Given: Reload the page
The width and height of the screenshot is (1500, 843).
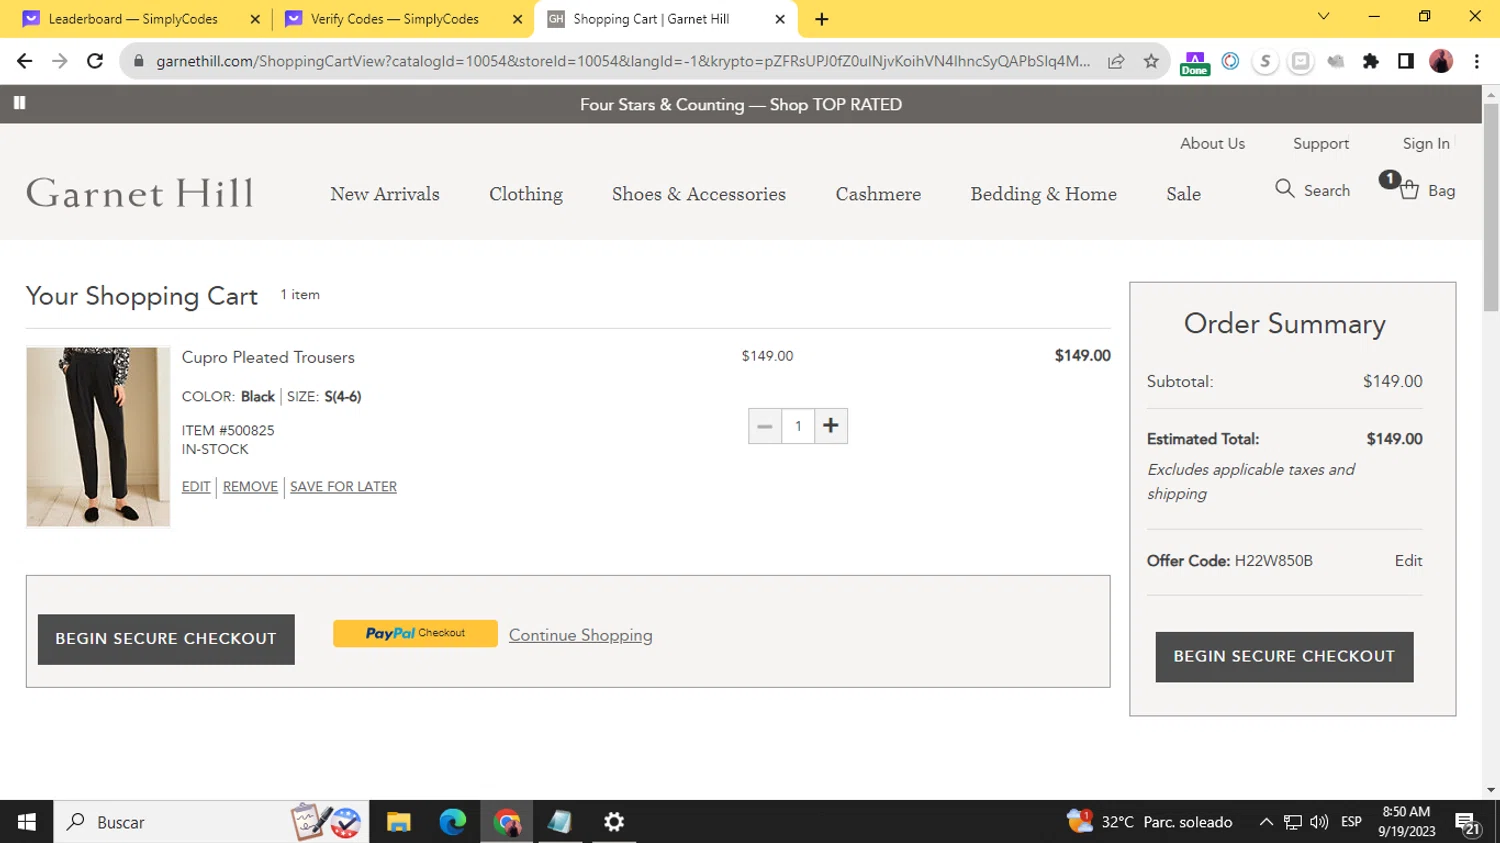Looking at the screenshot, I should coord(95,61).
